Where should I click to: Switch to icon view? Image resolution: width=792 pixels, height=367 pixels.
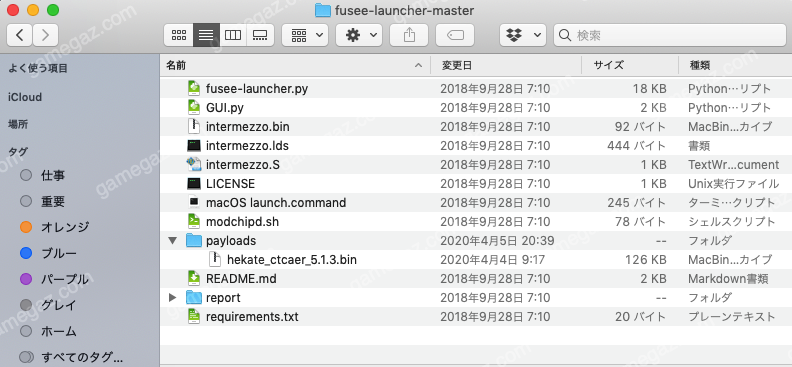pos(179,35)
